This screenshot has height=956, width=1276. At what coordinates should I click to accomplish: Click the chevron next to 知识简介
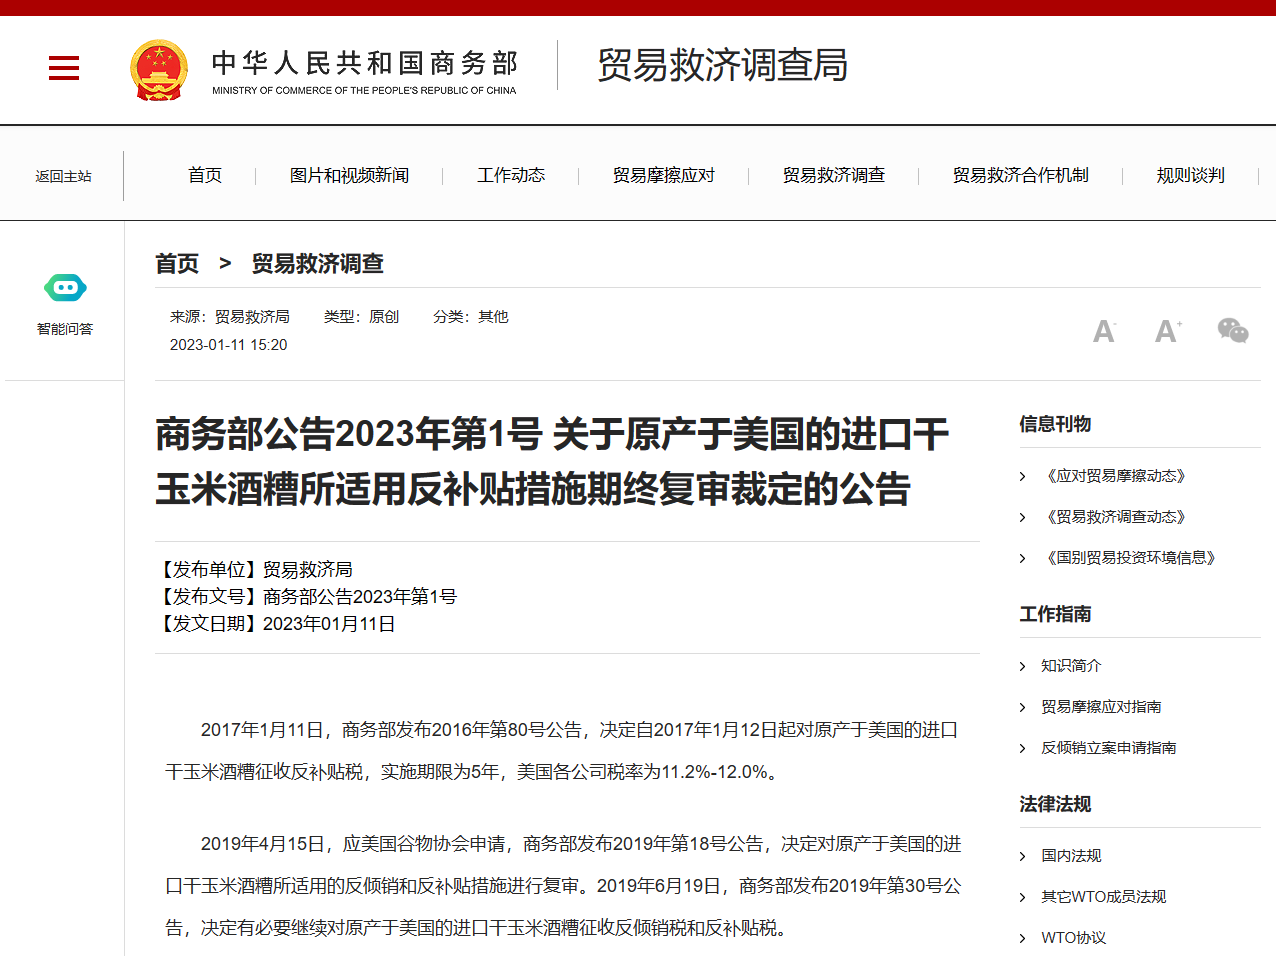[x=1022, y=667]
